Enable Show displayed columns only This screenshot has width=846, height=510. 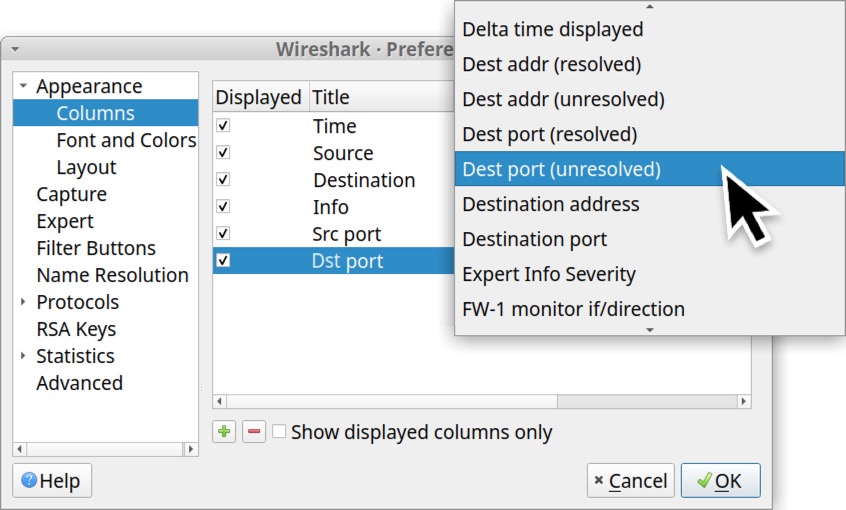[x=279, y=431]
